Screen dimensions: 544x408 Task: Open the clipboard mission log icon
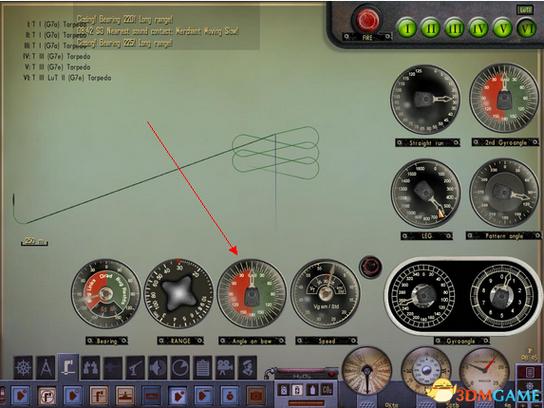[203, 368]
